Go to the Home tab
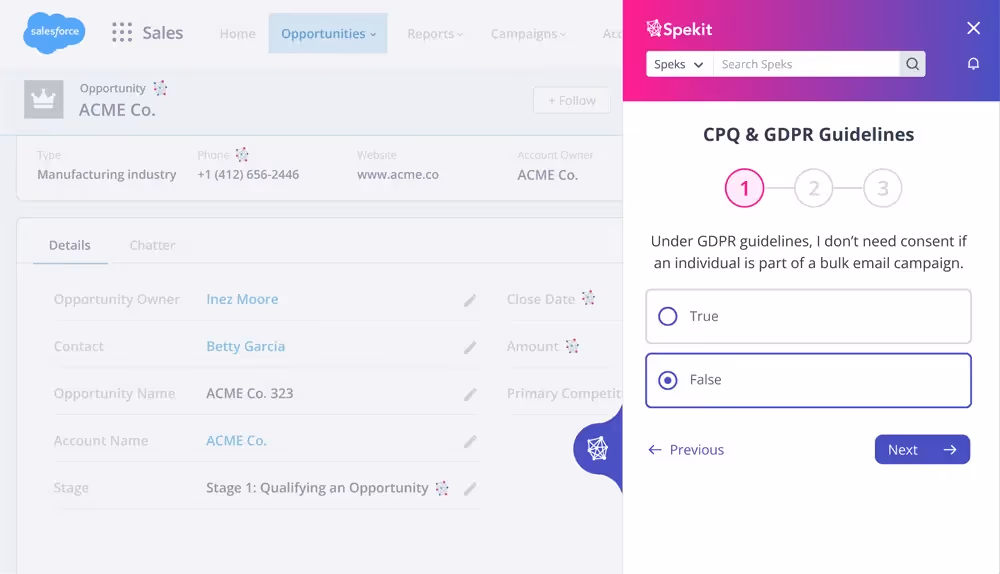This screenshot has width=1000, height=574. [237, 33]
